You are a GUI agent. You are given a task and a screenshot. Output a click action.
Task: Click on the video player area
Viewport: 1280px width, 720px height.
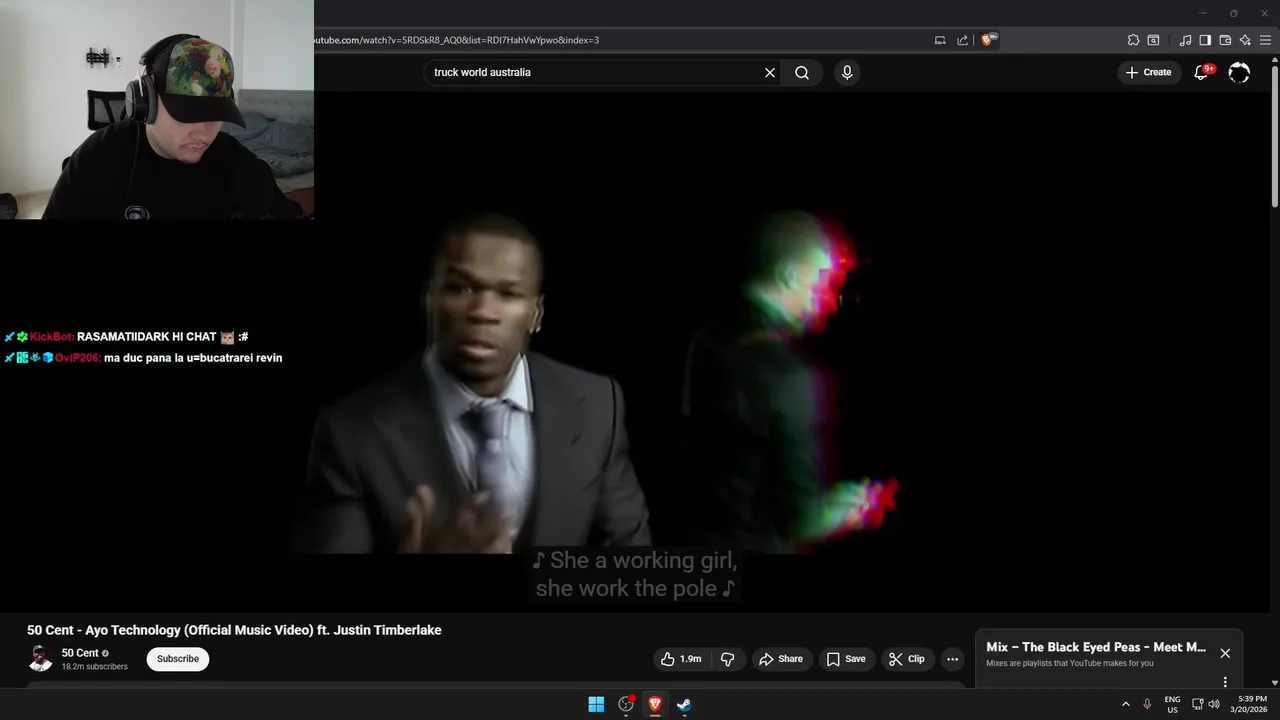point(634,350)
